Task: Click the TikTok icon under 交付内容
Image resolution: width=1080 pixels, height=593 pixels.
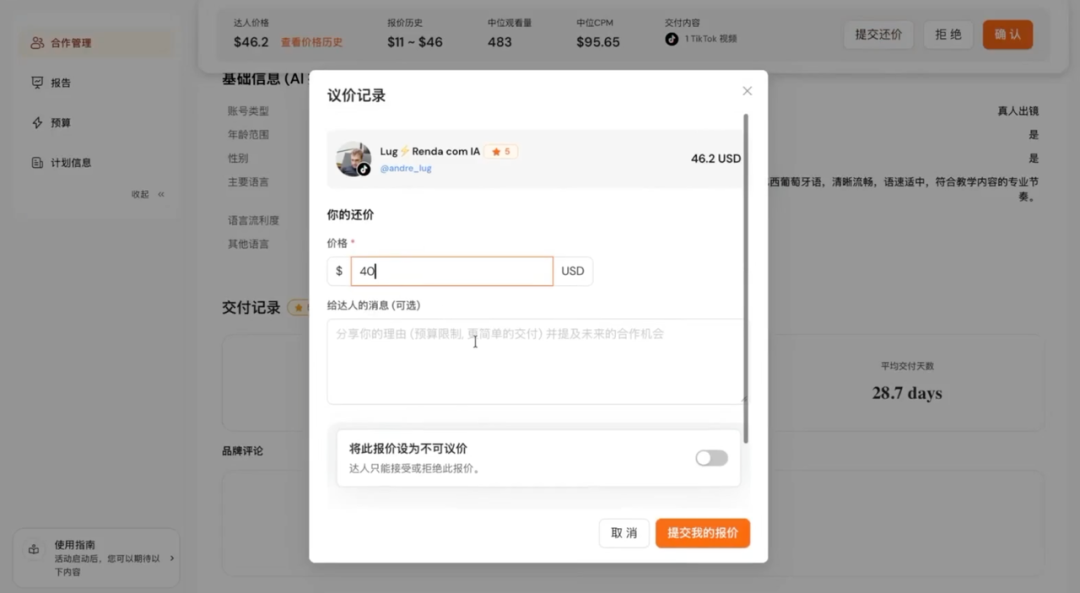Action: tap(672, 39)
